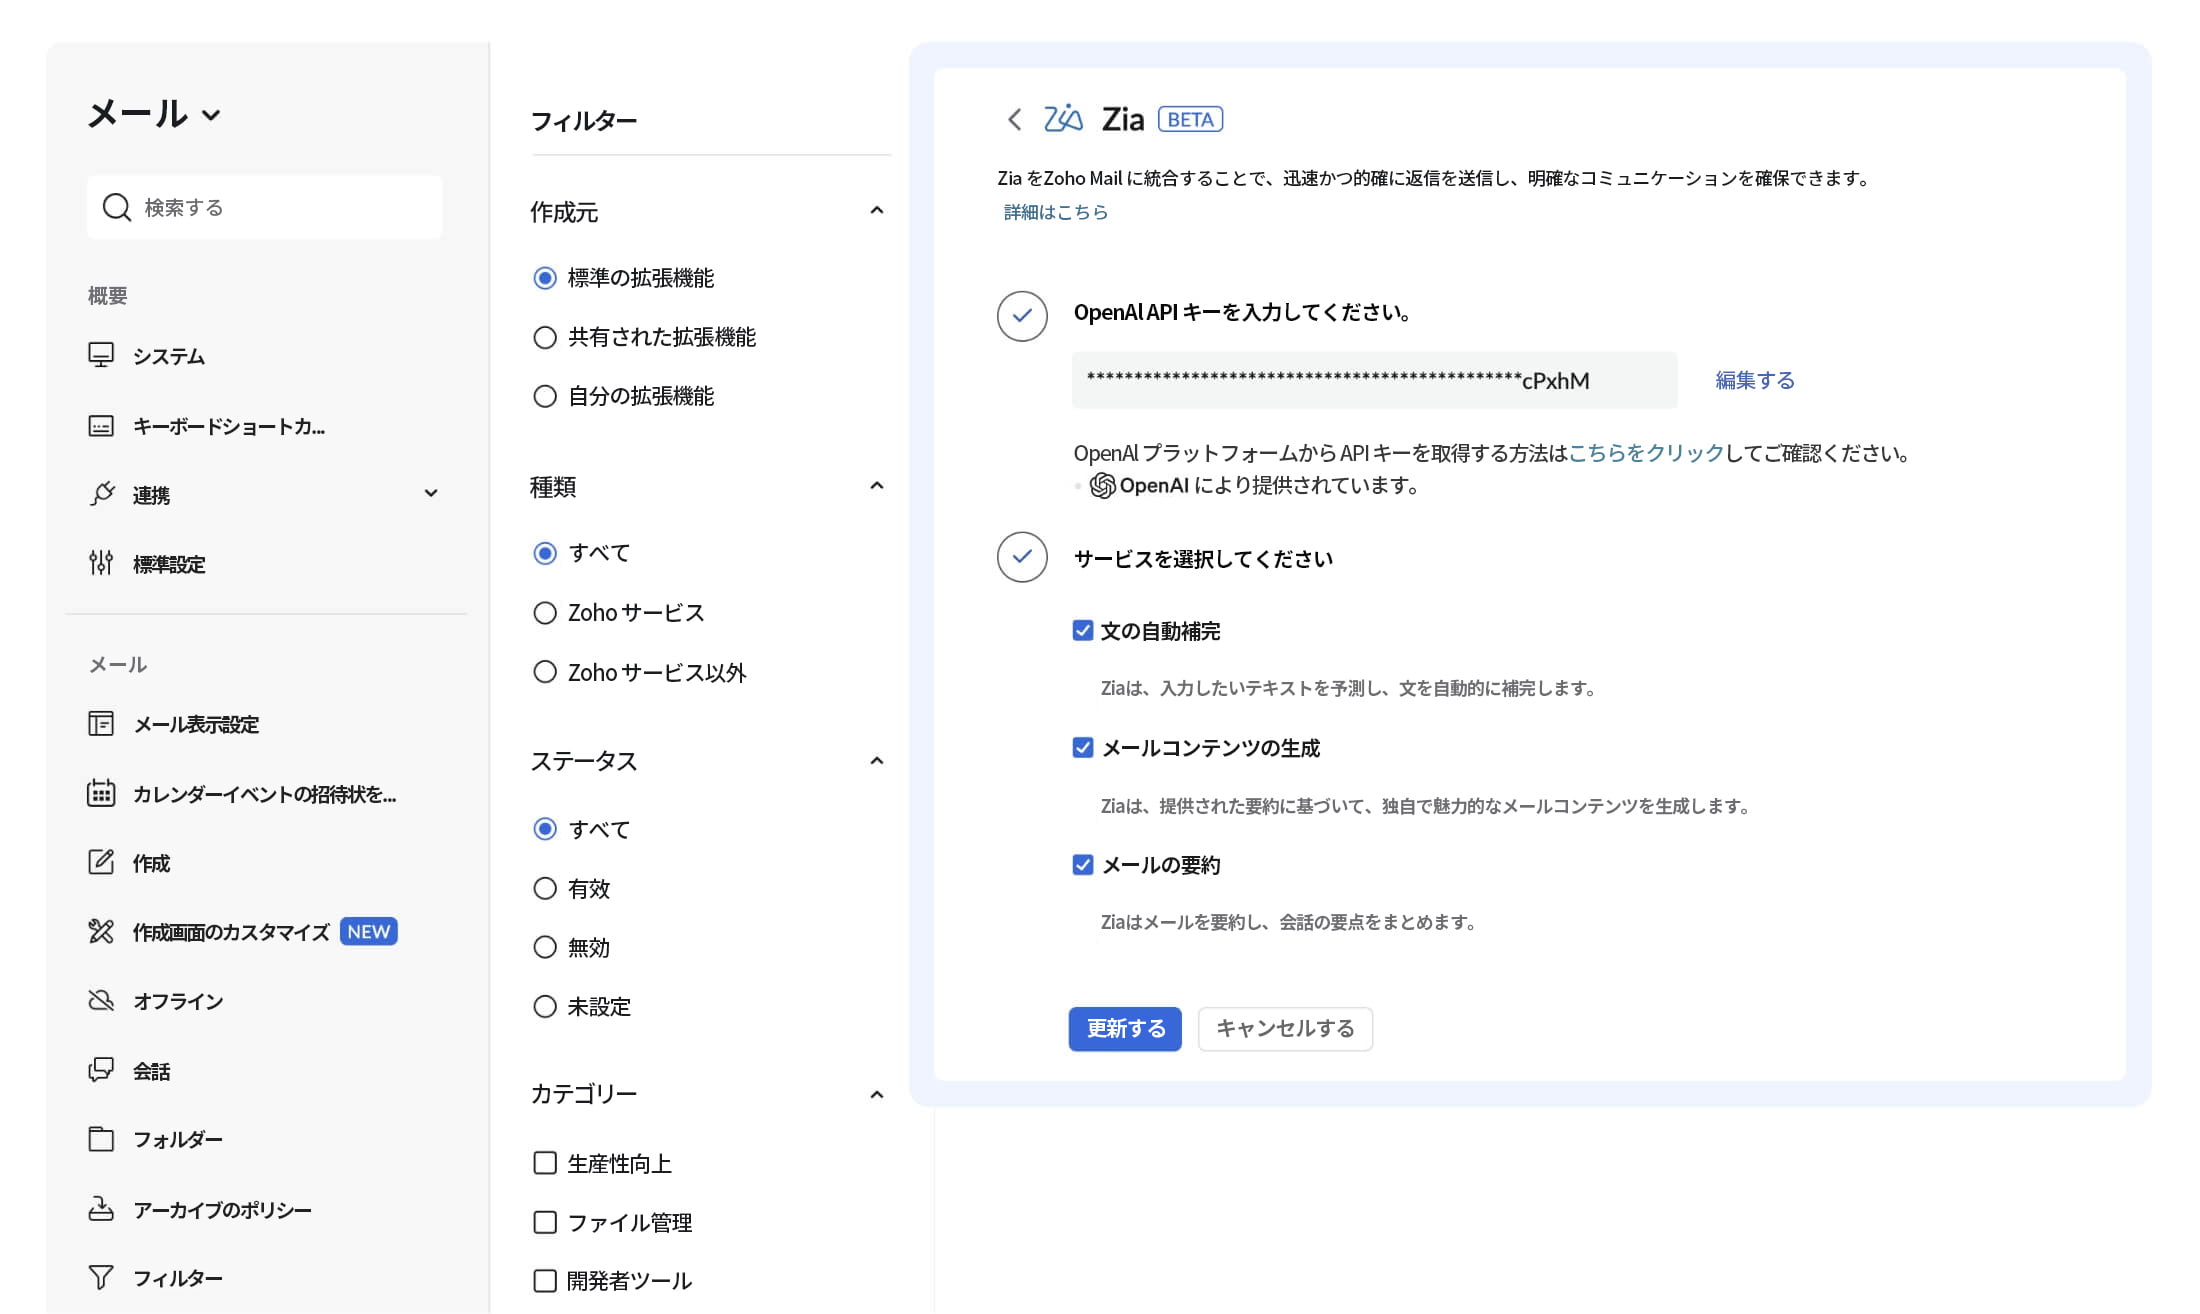Toggle the メールの要約 checkbox
This screenshot has width=2200, height=1314.
point(1082,864)
